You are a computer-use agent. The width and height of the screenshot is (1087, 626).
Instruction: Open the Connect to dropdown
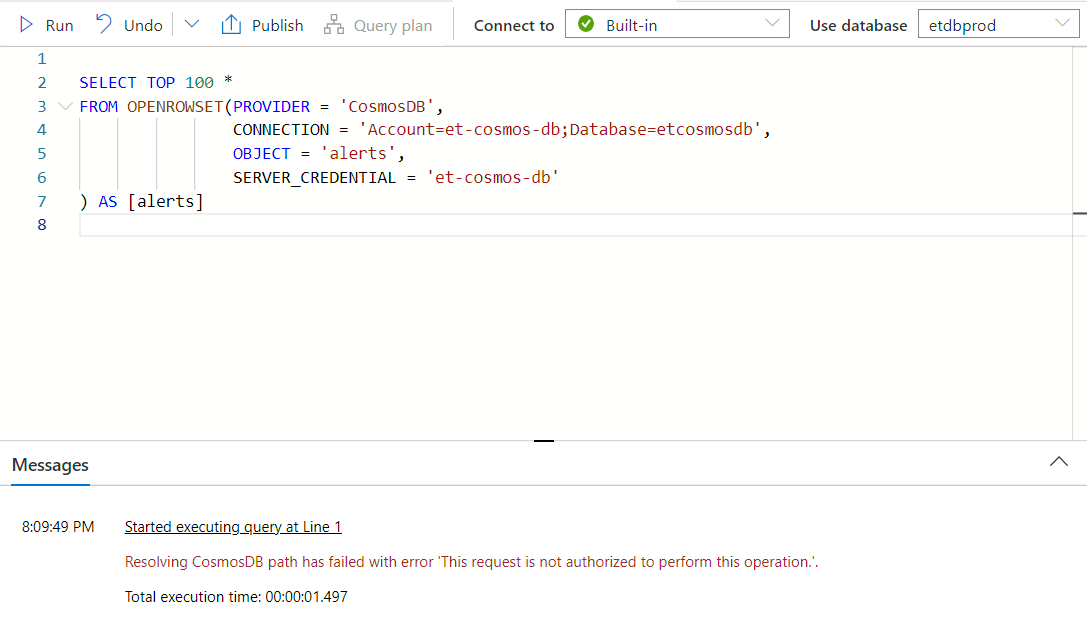pos(770,24)
